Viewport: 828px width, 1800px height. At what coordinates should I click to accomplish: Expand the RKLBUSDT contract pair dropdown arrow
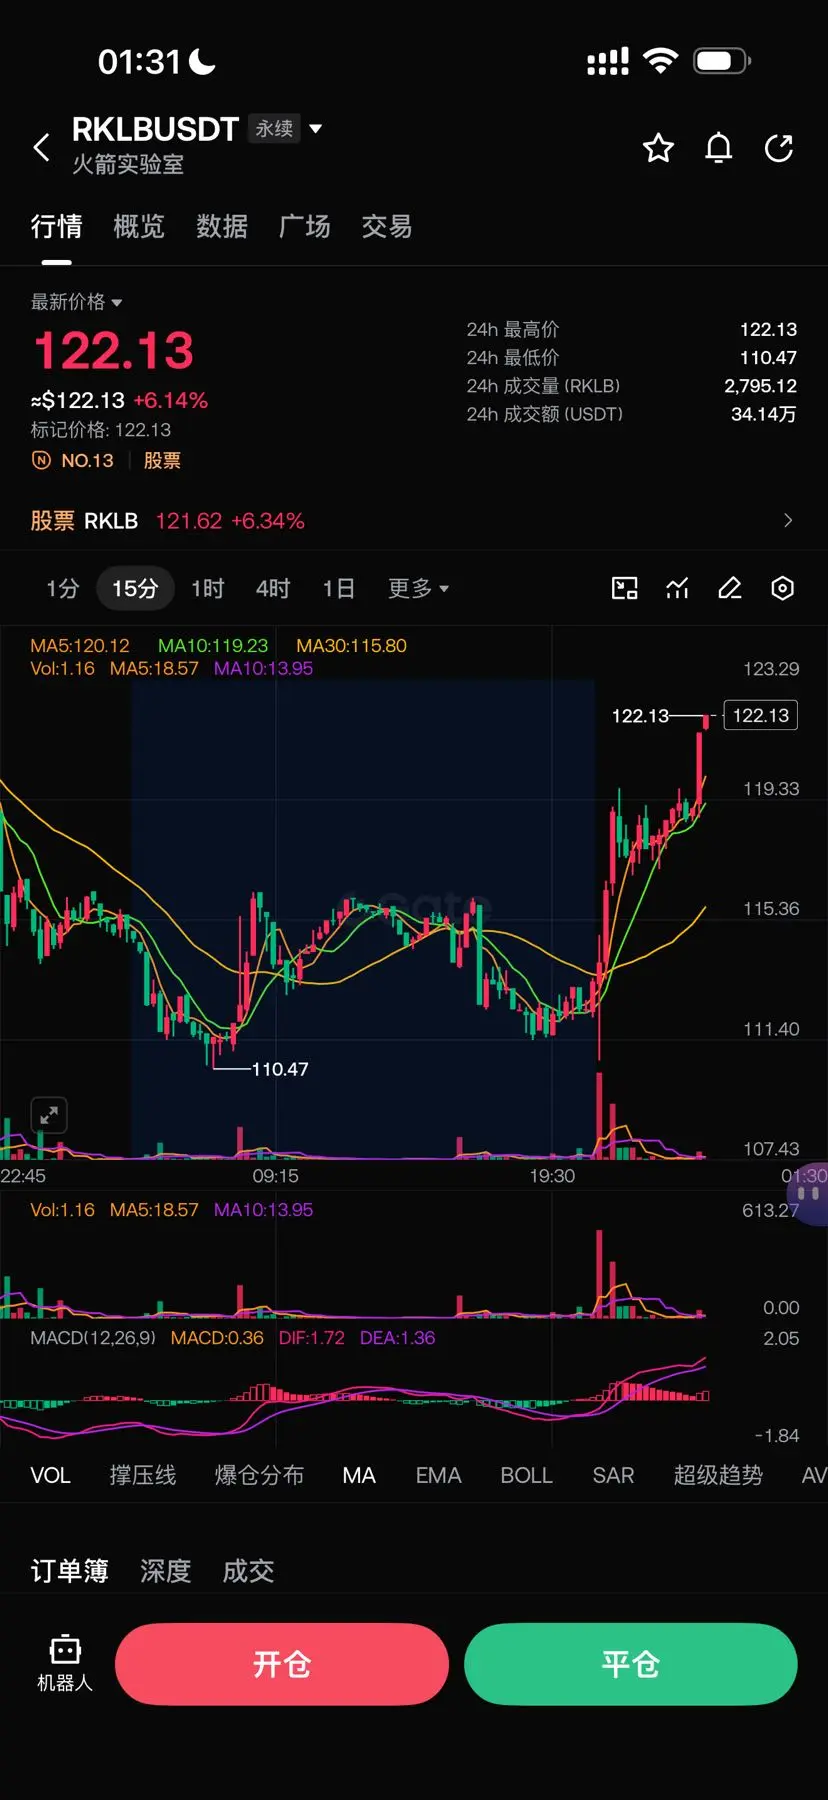(x=316, y=128)
